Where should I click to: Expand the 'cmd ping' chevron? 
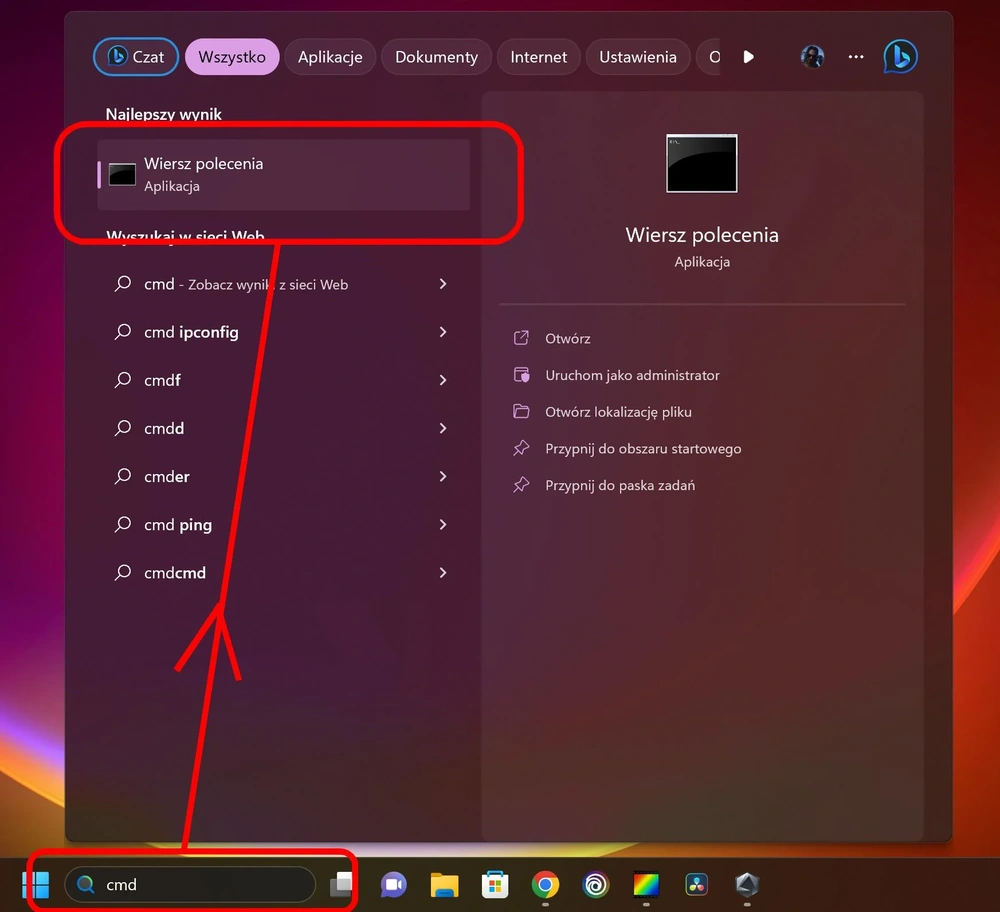[x=443, y=524]
